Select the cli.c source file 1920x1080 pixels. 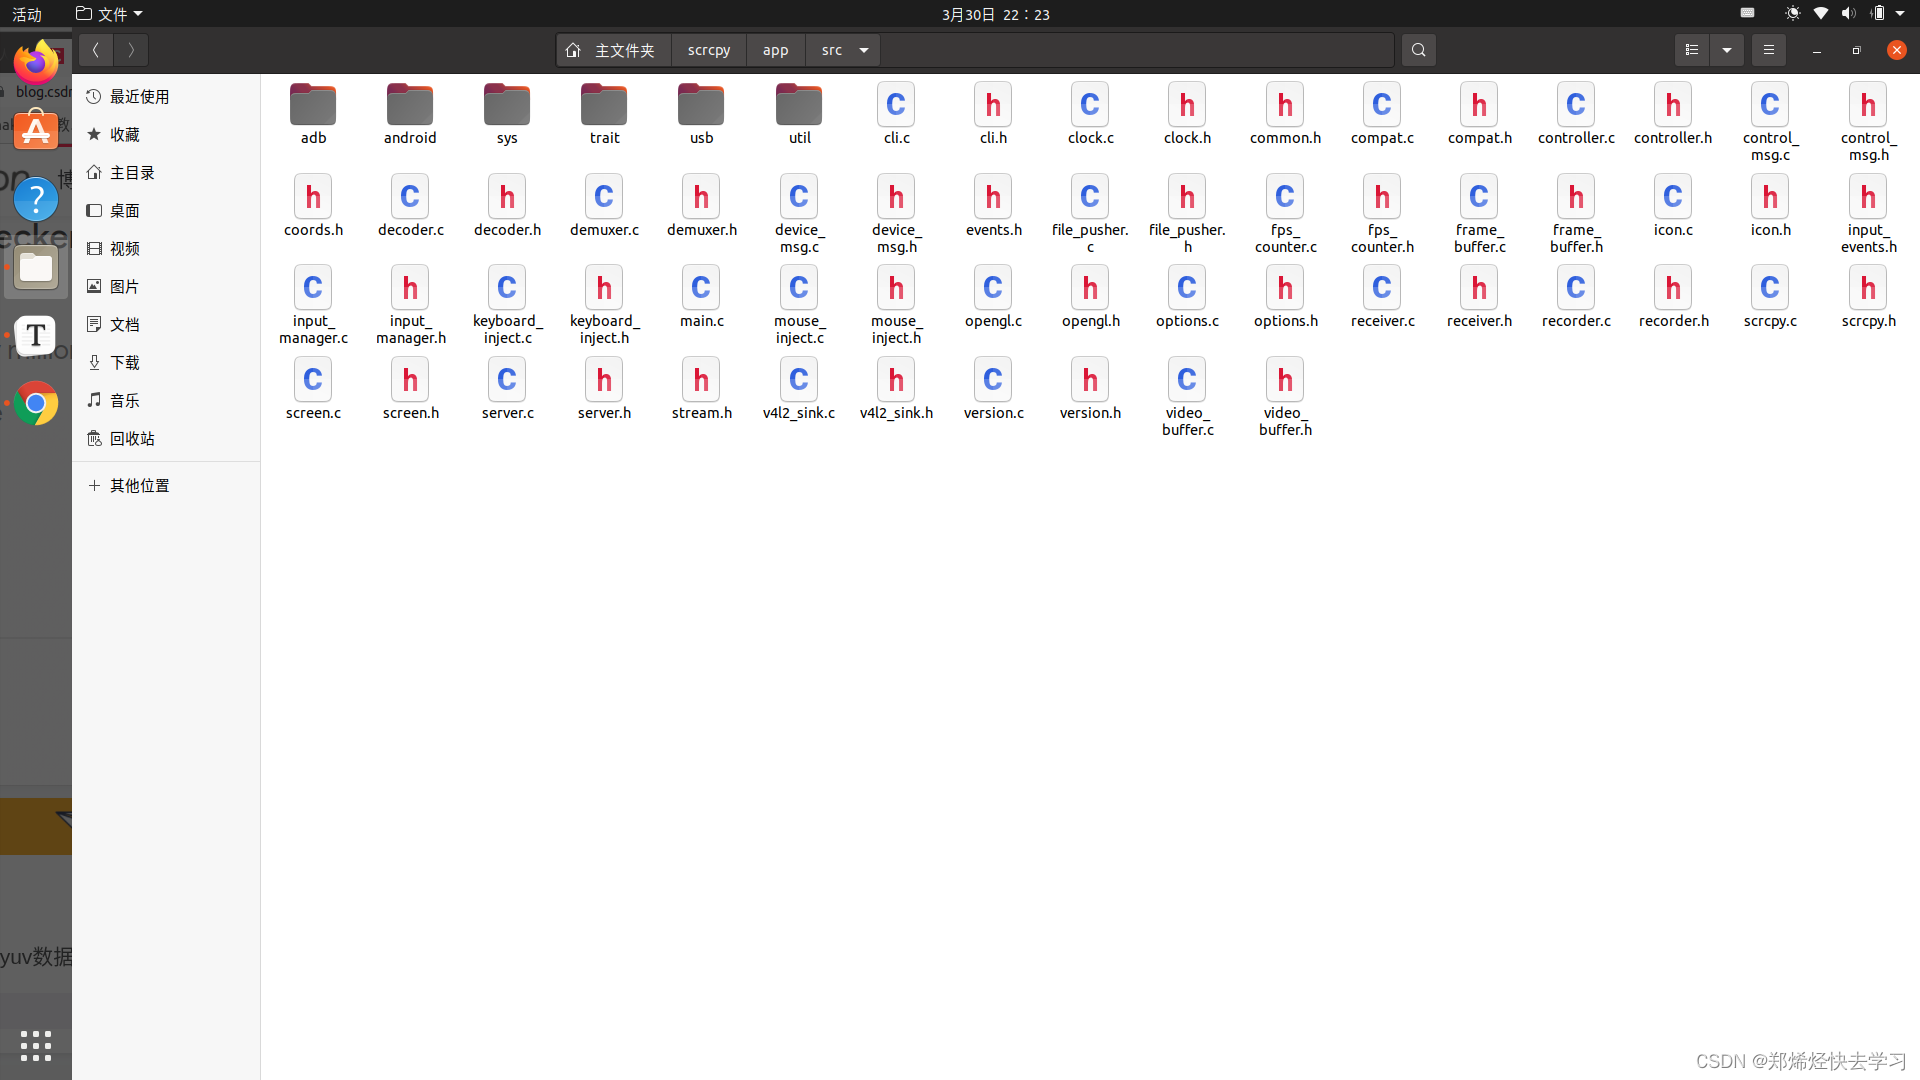(x=896, y=114)
